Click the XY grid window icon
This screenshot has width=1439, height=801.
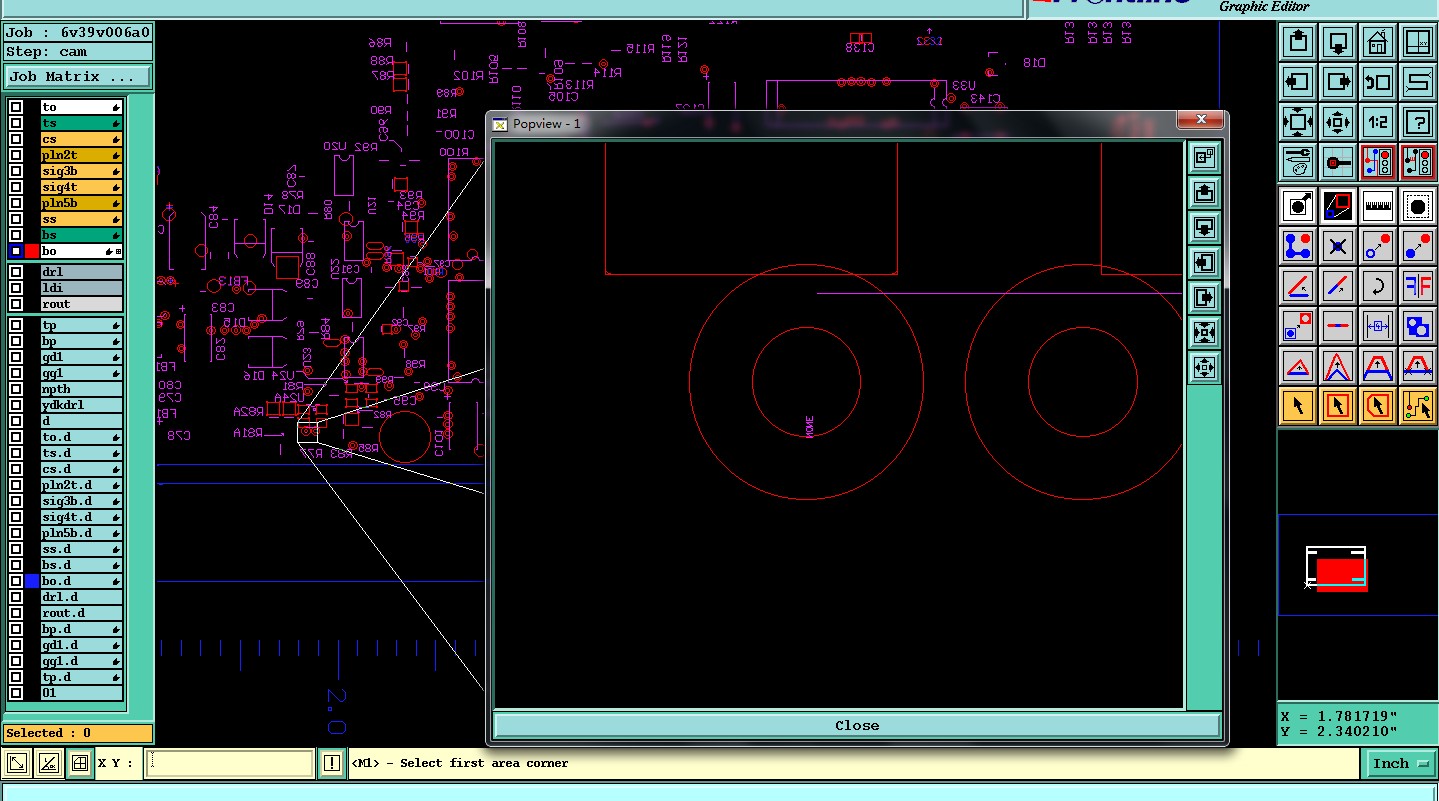pos(1418,42)
